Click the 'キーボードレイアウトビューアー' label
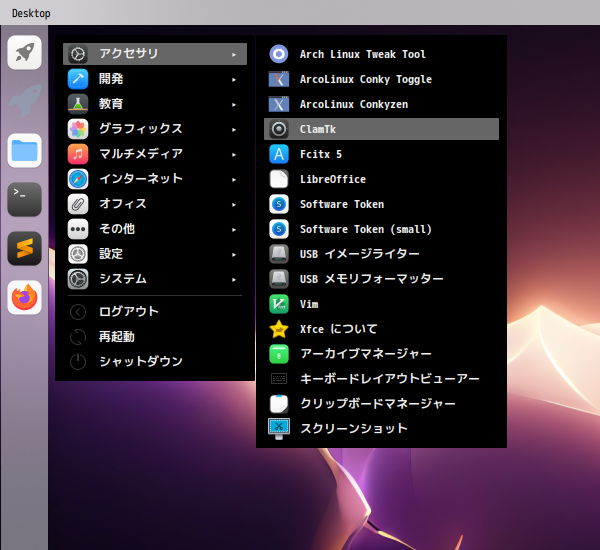 pyautogui.click(x=390, y=379)
